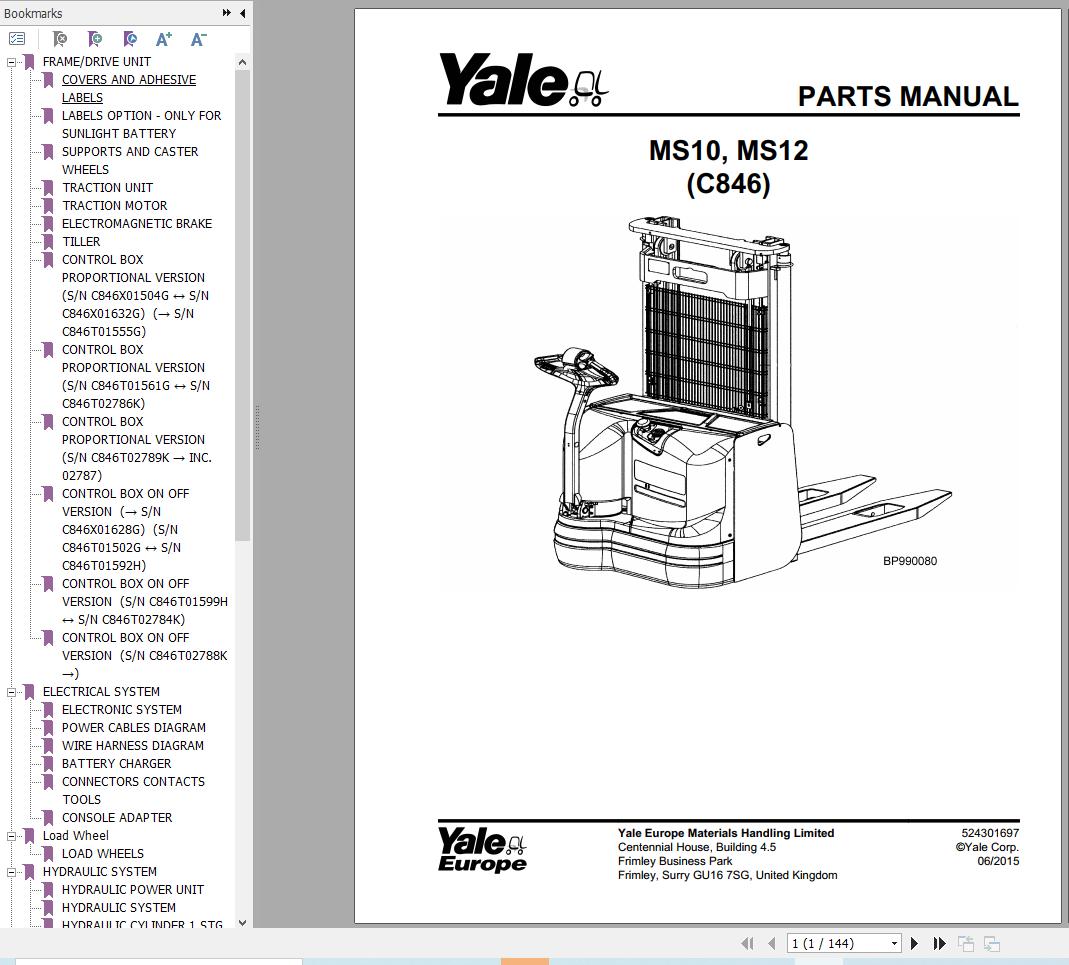The image size is (1069, 965).
Task: Click inside the page number input field
Action: point(830,943)
